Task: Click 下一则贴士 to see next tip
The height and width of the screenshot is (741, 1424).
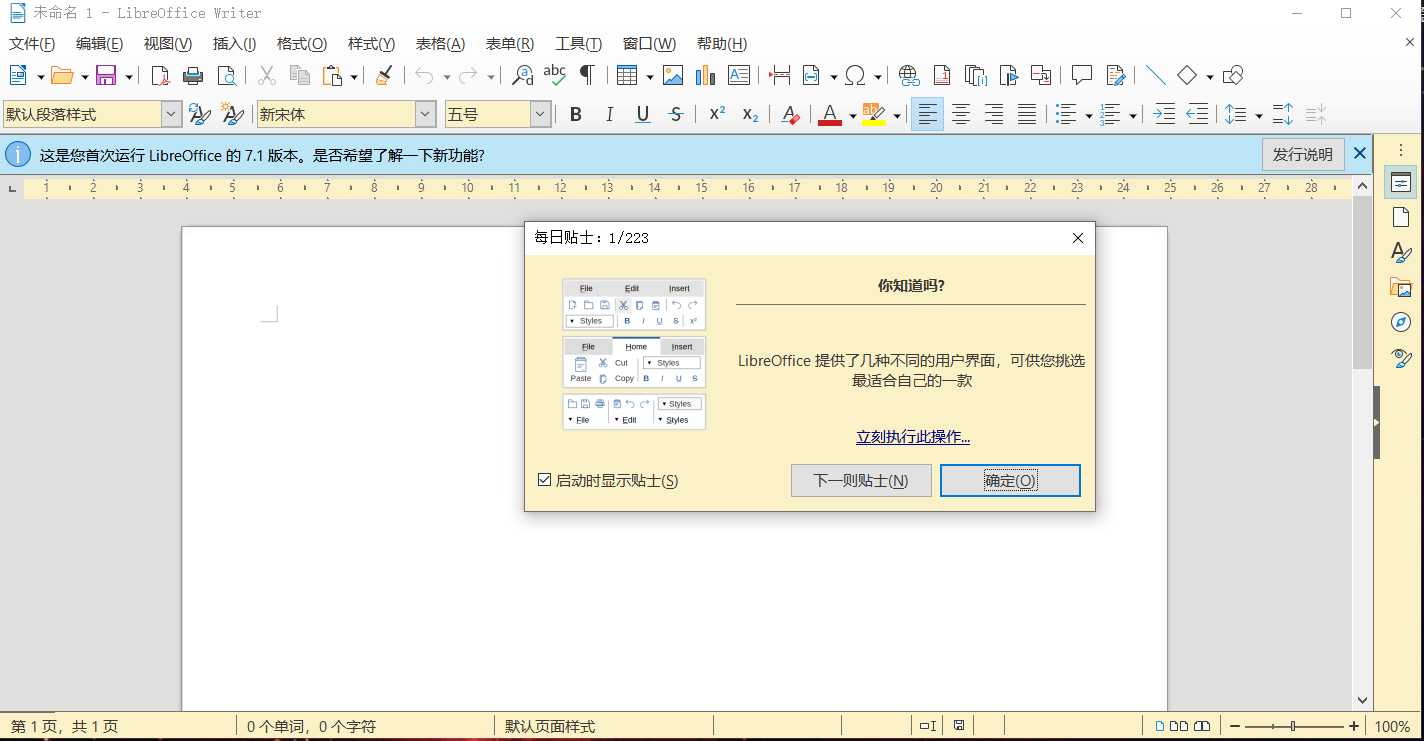Action: (x=860, y=480)
